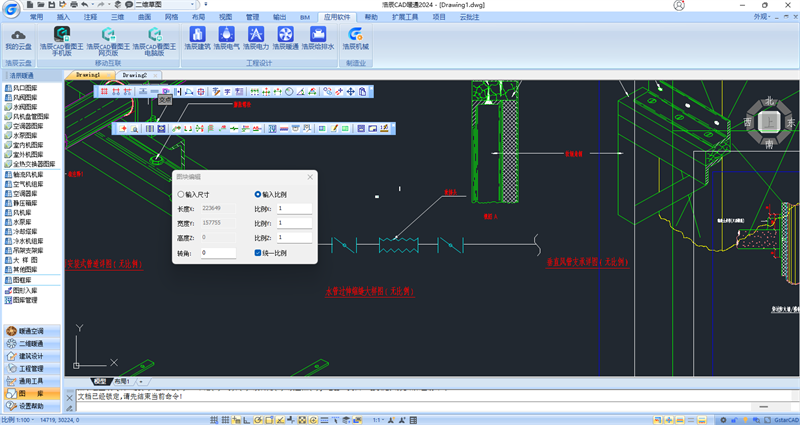The image size is (800, 425).
Task: Open 浩辰给排水 plumbing icon
Action: point(316,38)
